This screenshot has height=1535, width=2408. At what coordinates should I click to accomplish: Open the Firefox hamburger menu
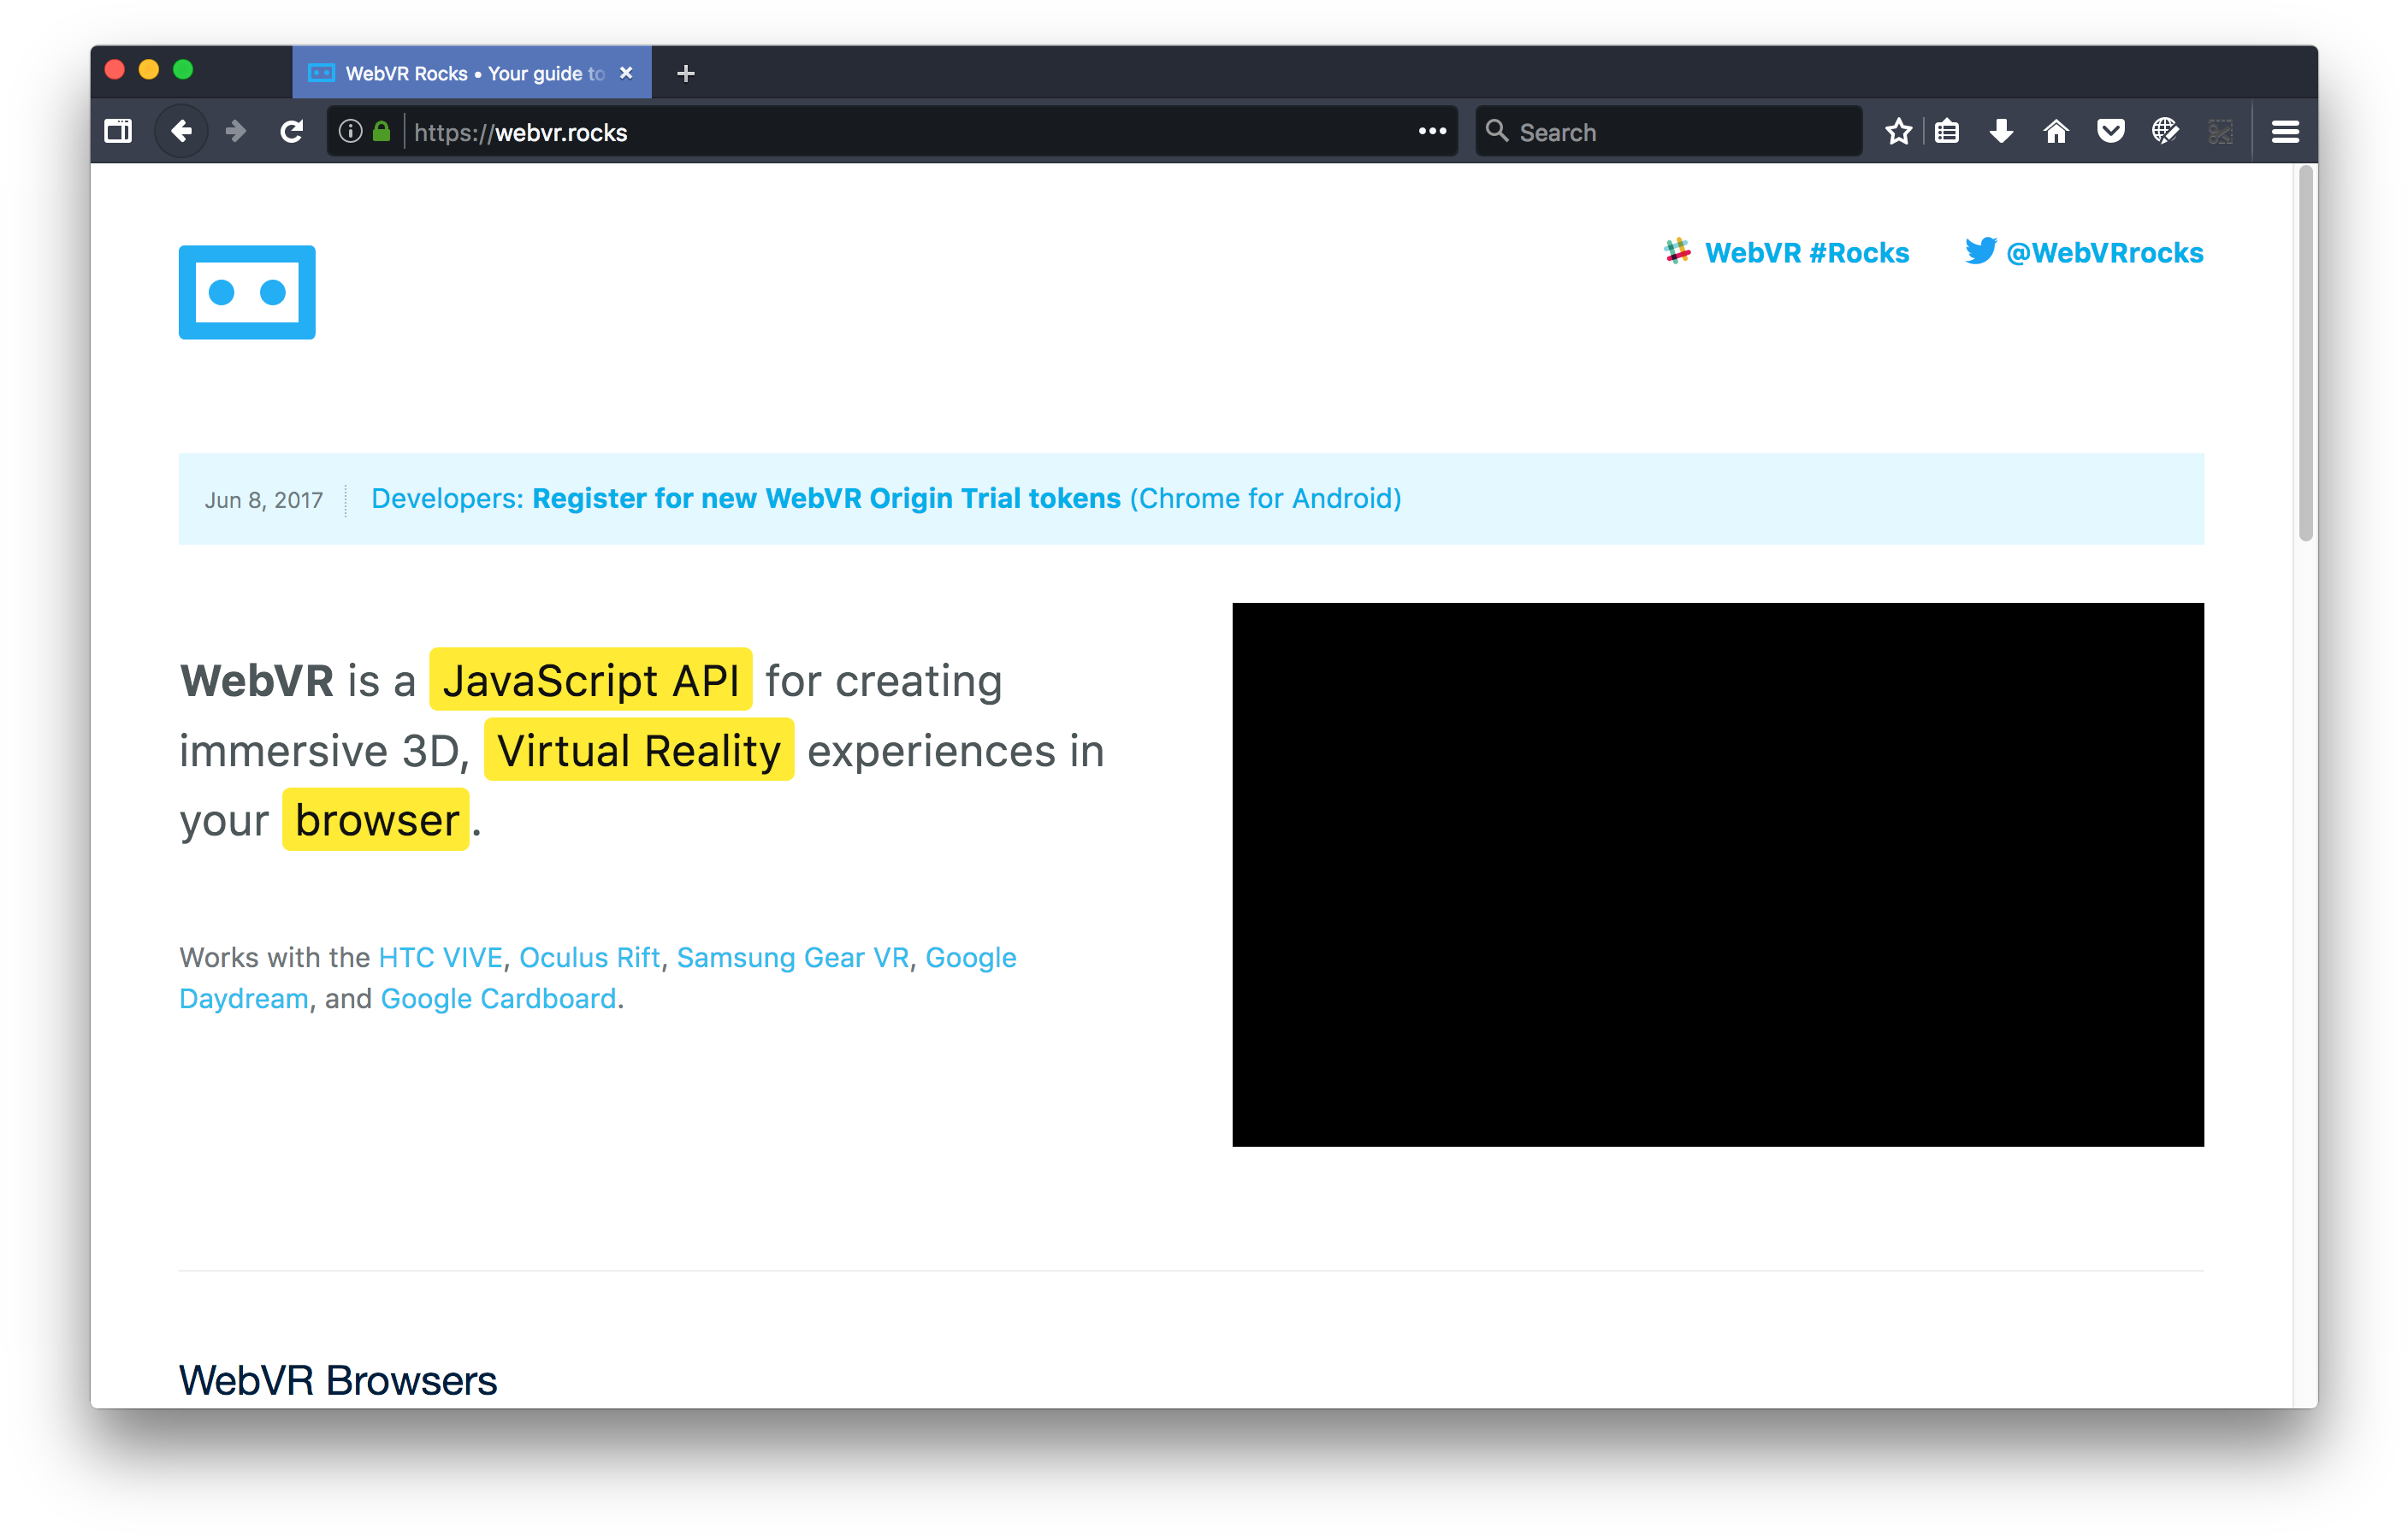(x=2285, y=131)
